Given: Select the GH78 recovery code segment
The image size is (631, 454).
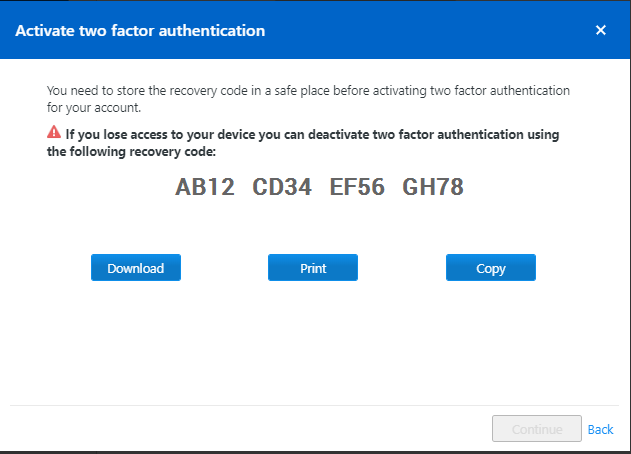Looking at the screenshot, I should [x=433, y=187].
